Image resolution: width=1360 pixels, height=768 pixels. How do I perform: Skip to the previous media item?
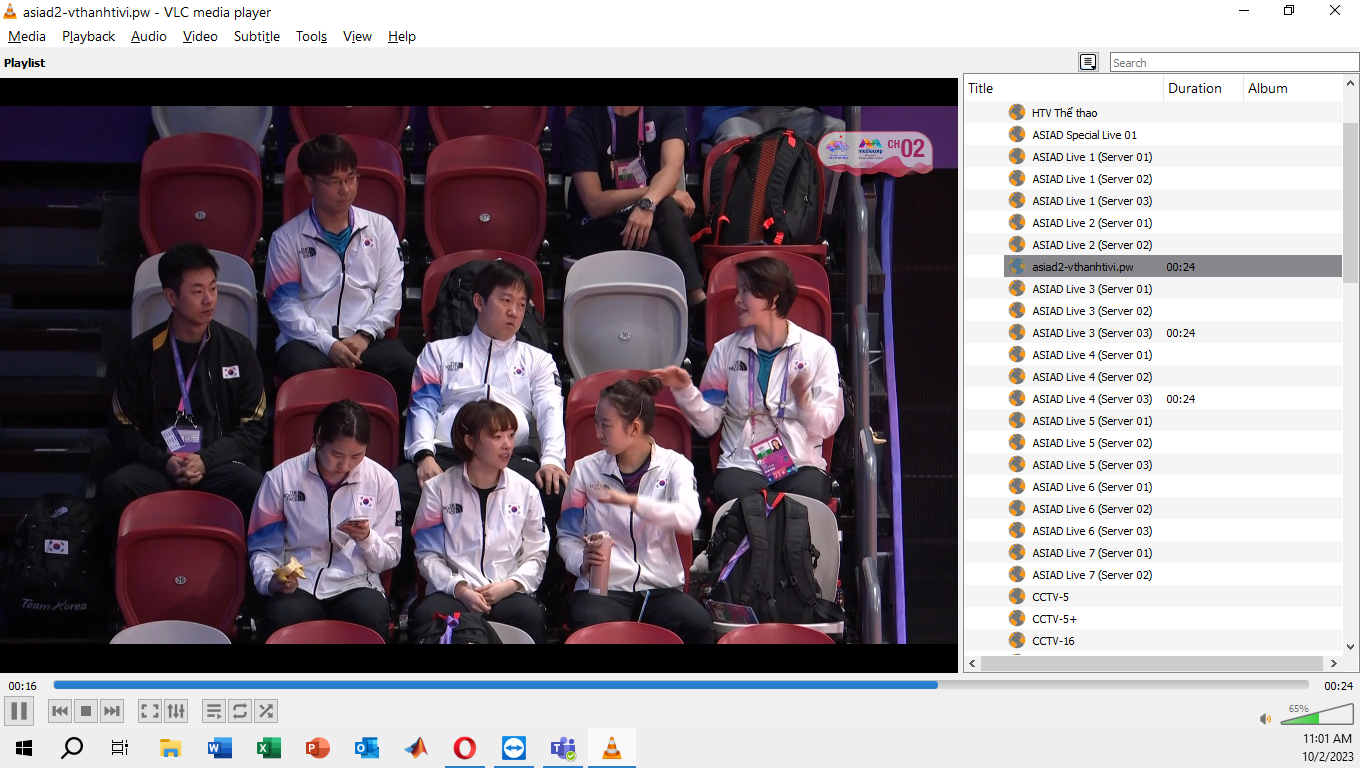tap(60, 711)
